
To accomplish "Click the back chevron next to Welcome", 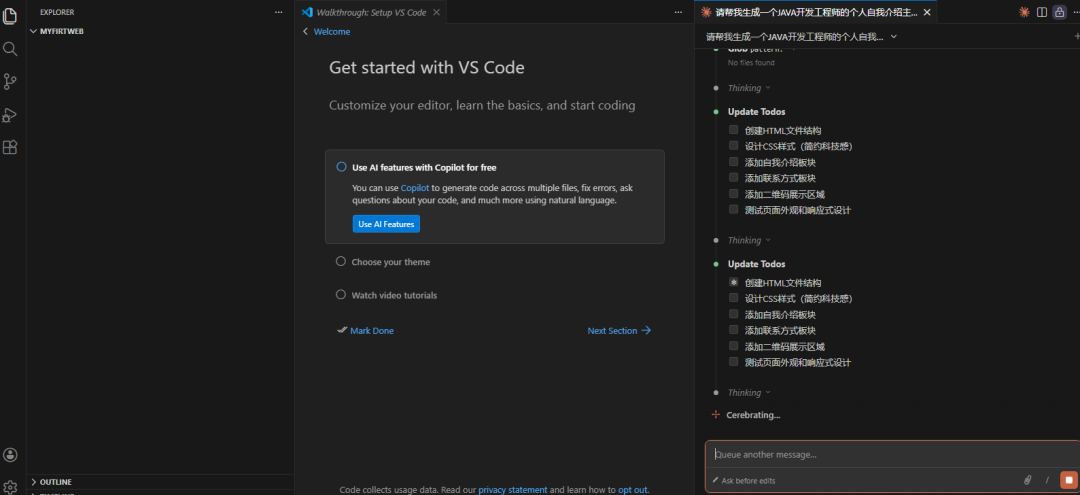I will [x=306, y=32].
